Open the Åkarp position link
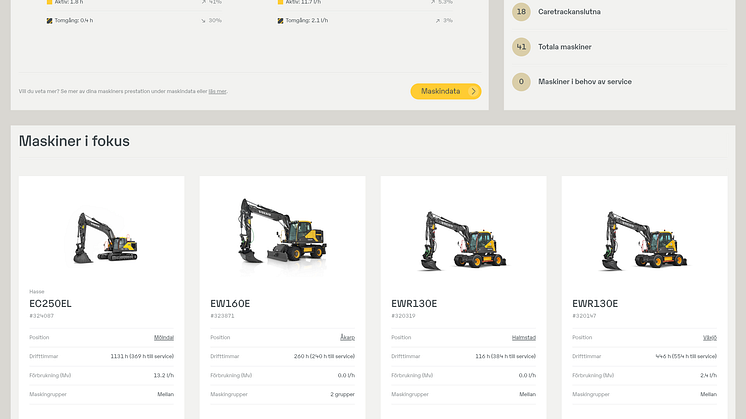Screen dimensions: 746x419 (347, 338)
